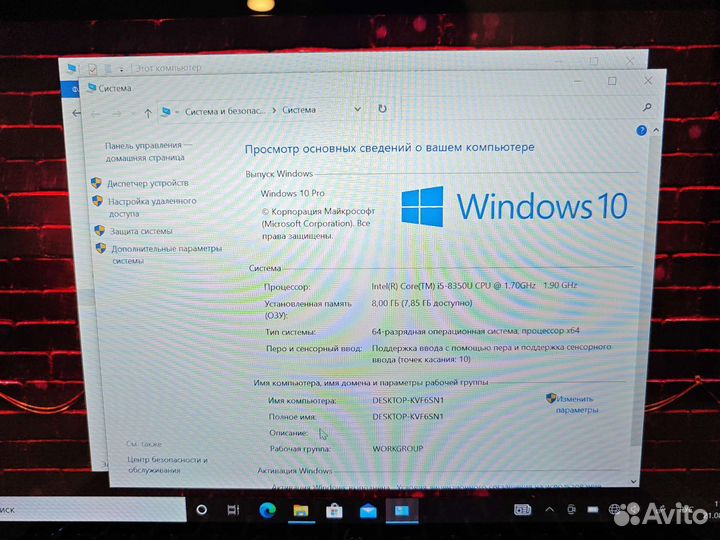Expand the address bar history dropdown
Viewport: 720px width, 540px height.
(357, 109)
